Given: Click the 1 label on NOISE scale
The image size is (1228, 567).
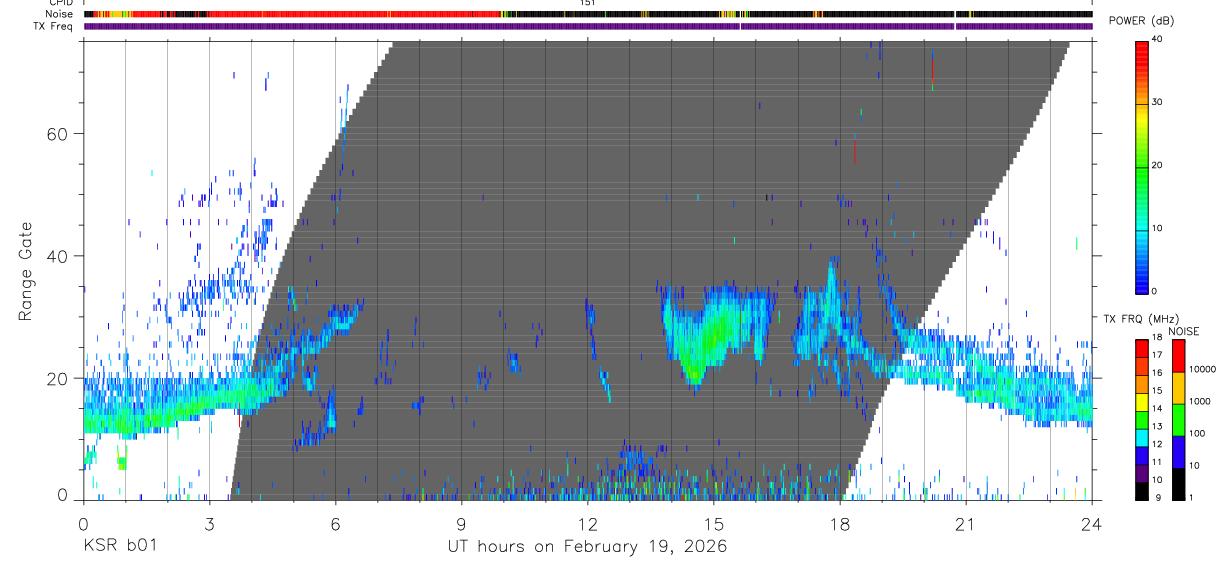Looking at the screenshot, I should click(x=1191, y=497).
